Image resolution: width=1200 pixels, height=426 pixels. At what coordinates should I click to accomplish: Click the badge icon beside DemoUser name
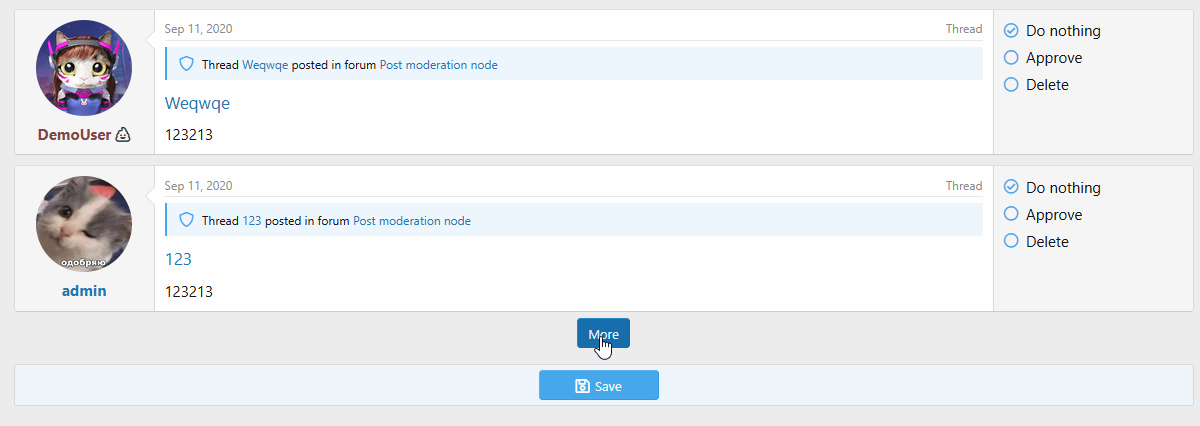click(124, 134)
